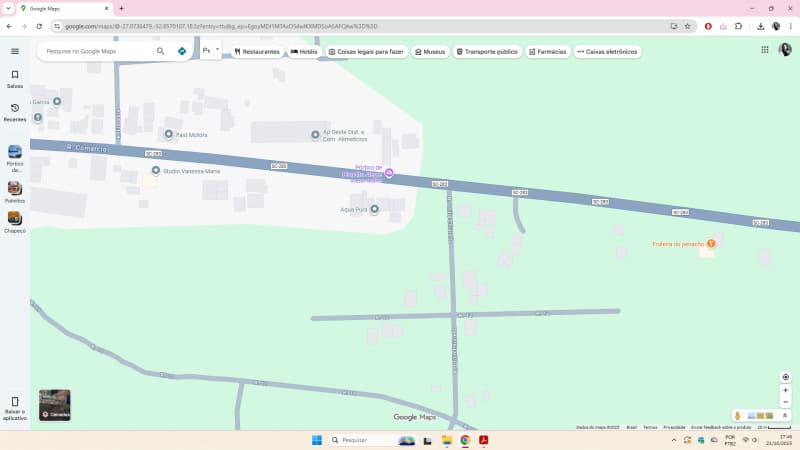
Task: Zoom out with the minus button
Action: click(786, 402)
